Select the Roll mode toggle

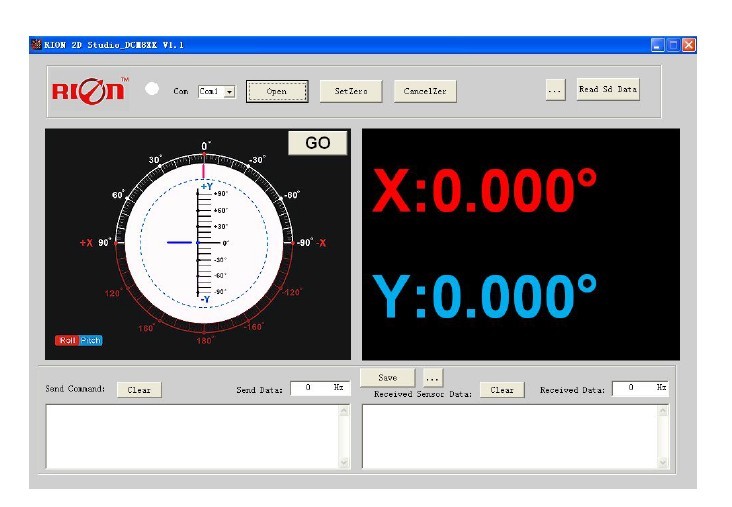(67, 340)
